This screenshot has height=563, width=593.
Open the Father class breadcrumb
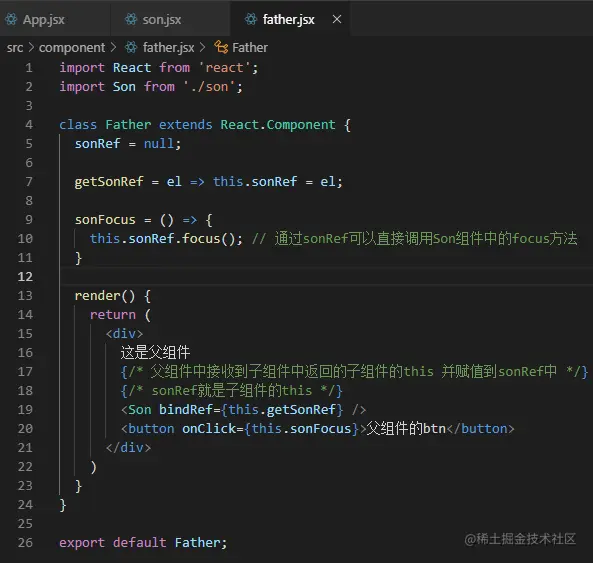pyautogui.click(x=250, y=48)
